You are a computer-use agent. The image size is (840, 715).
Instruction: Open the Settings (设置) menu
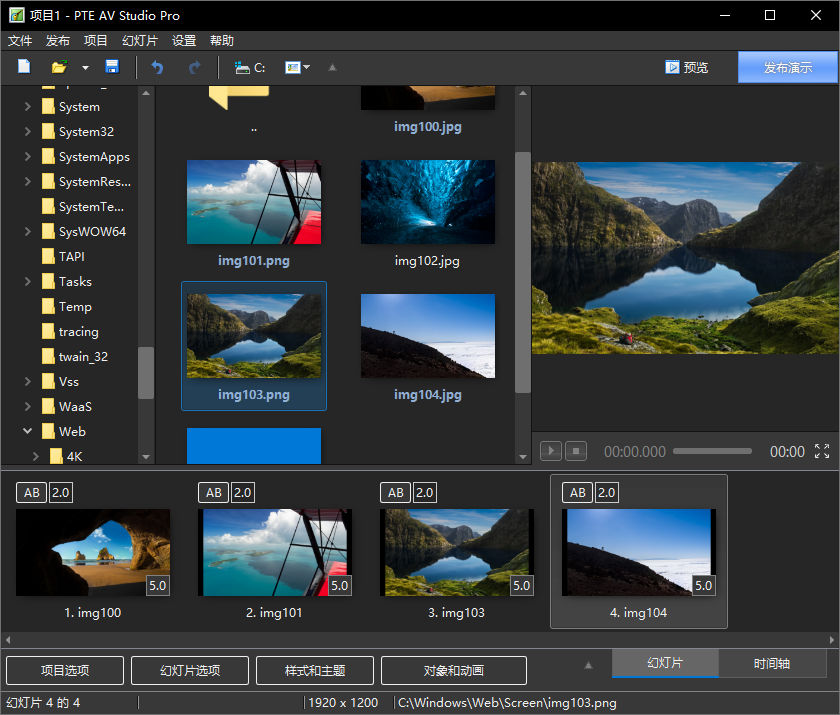(x=184, y=41)
